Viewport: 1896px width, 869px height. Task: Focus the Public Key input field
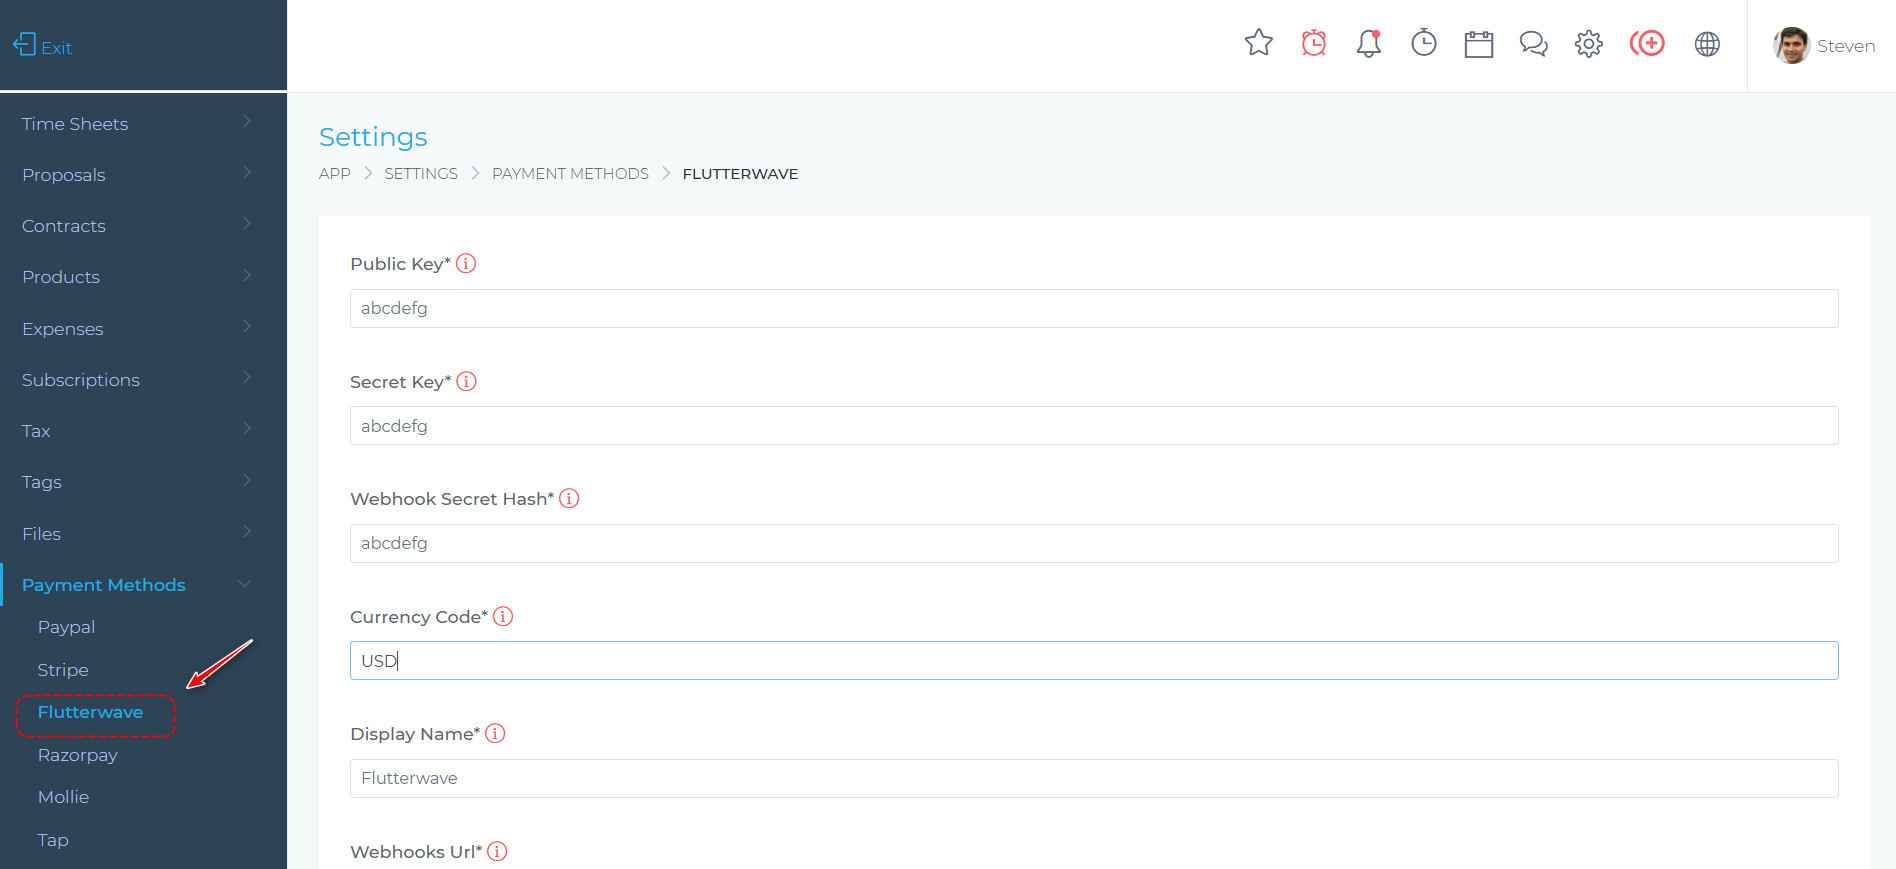1094,308
